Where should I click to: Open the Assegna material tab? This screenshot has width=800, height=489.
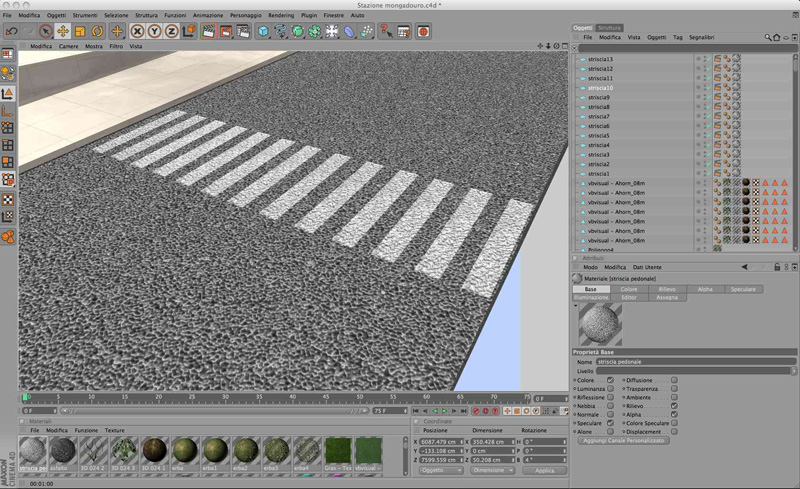click(667, 297)
